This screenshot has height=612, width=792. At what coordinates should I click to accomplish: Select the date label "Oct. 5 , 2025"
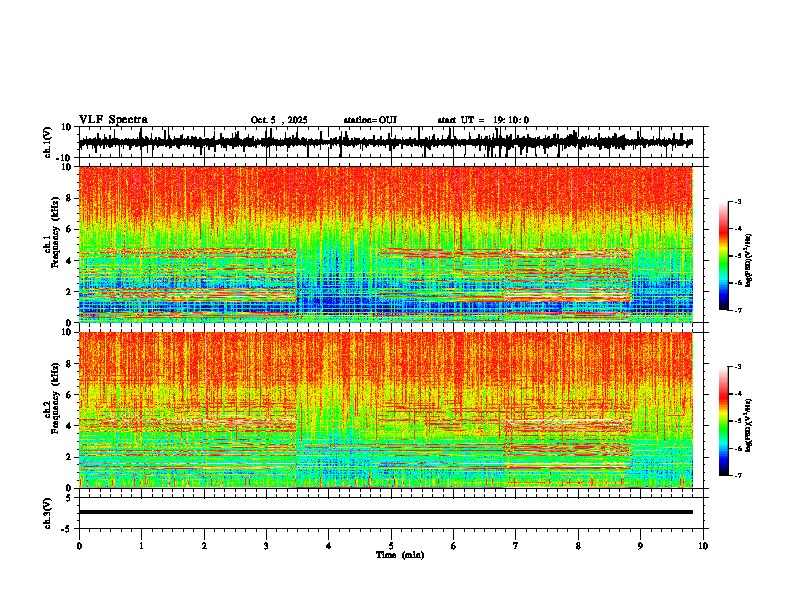click(x=279, y=120)
